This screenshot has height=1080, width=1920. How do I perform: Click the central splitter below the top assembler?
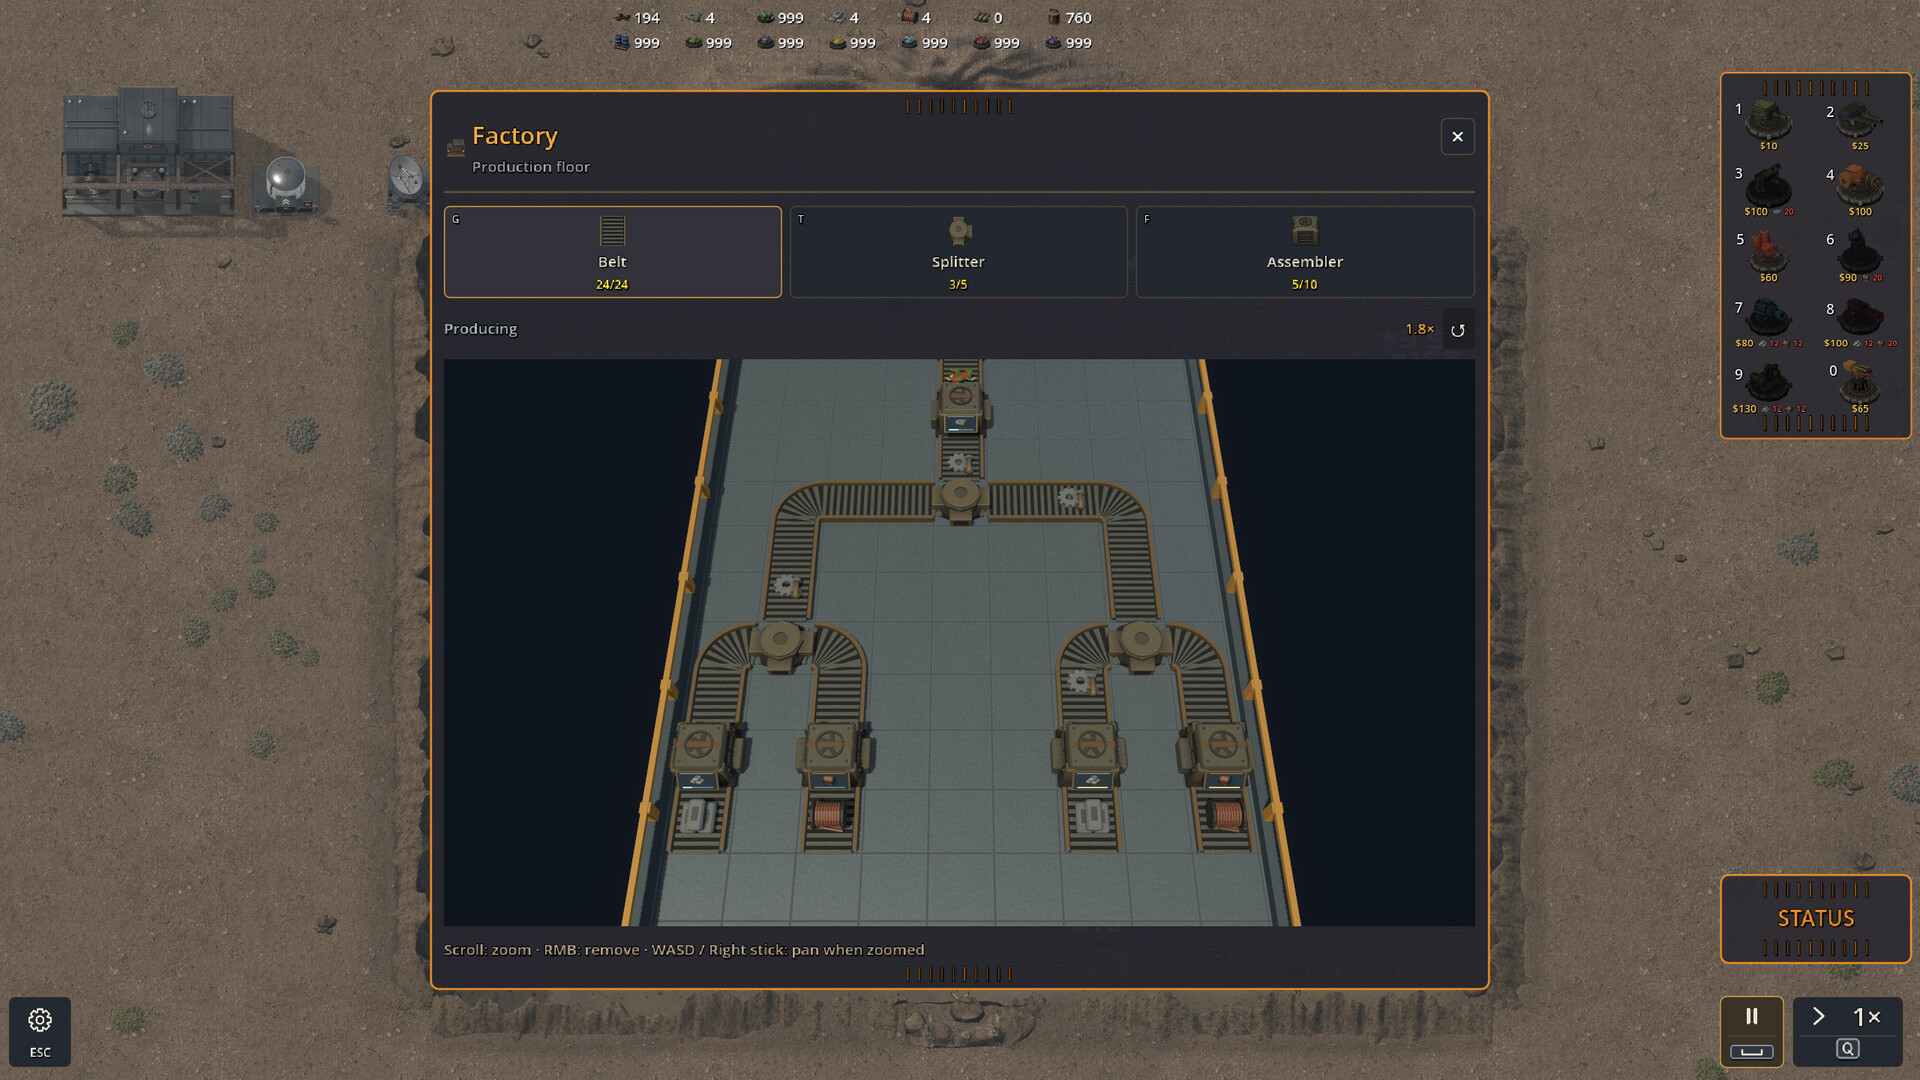(961, 498)
